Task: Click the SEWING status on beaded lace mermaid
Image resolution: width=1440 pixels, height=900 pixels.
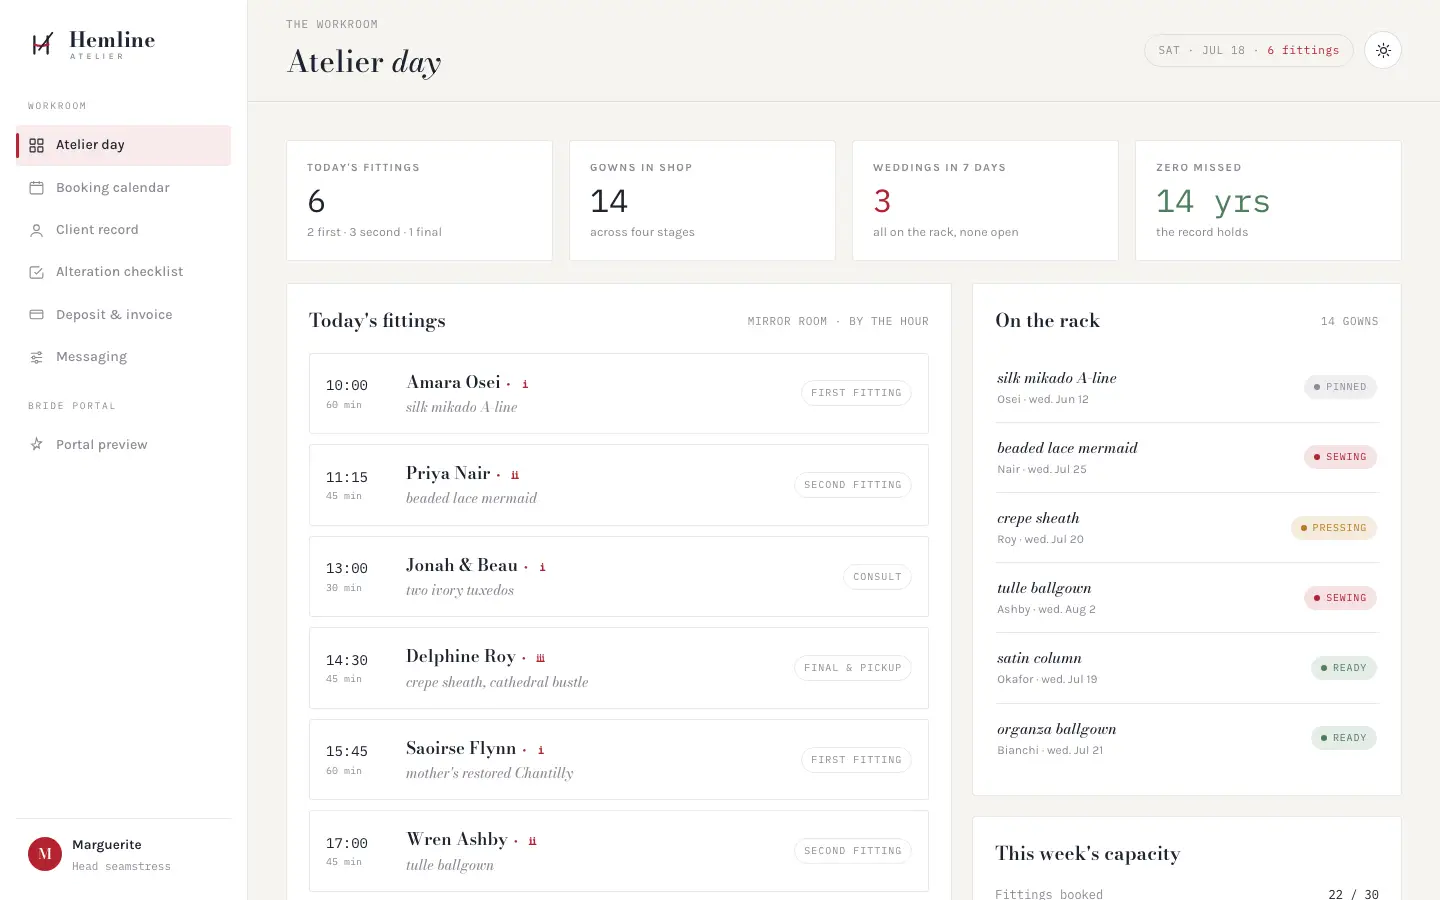Action: [x=1340, y=457]
